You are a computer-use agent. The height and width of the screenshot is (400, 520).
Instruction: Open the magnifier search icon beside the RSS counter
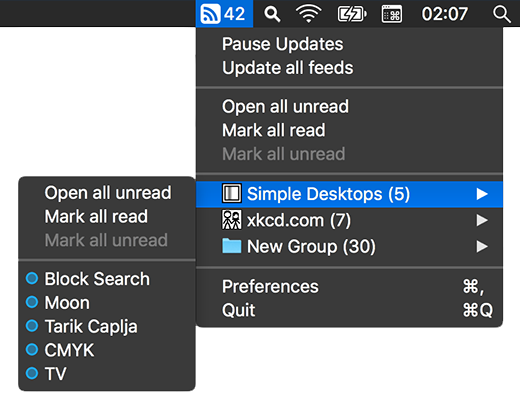pos(272,14)
